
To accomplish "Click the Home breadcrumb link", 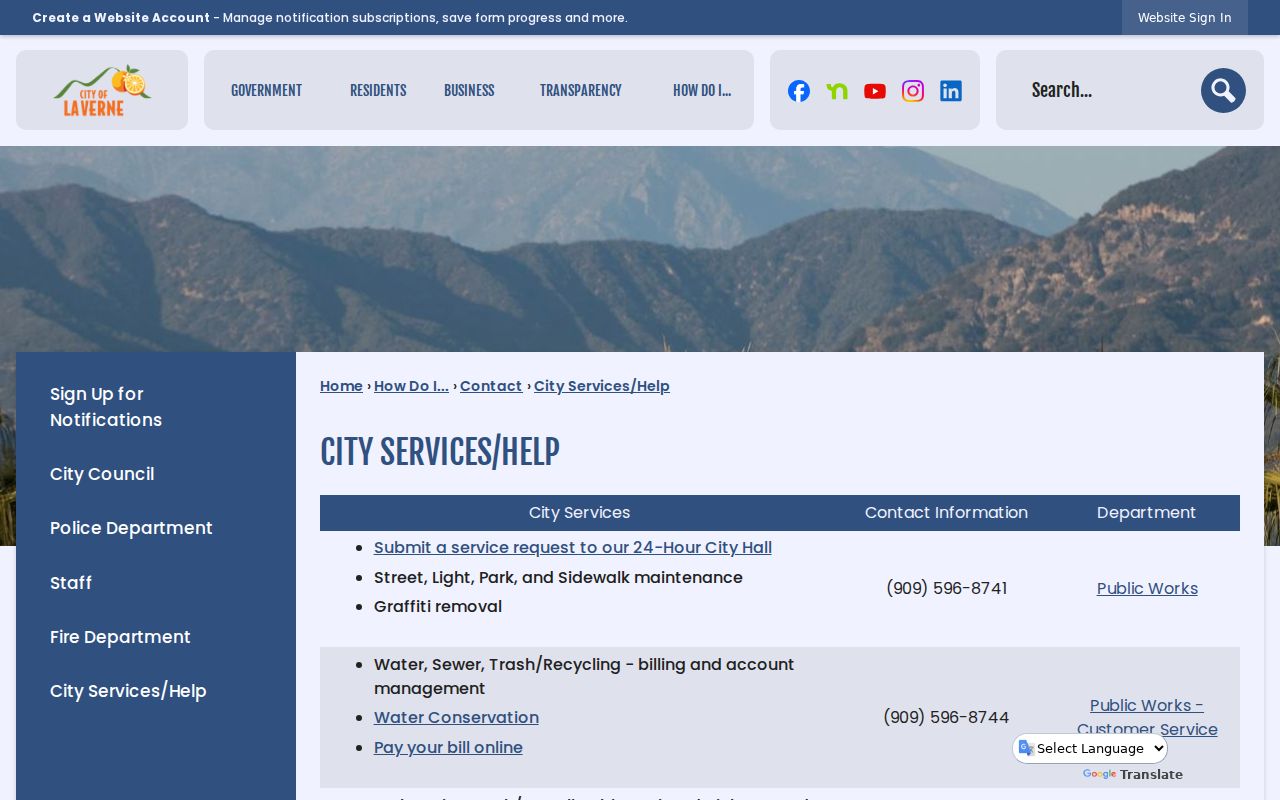I will (341, 386).
